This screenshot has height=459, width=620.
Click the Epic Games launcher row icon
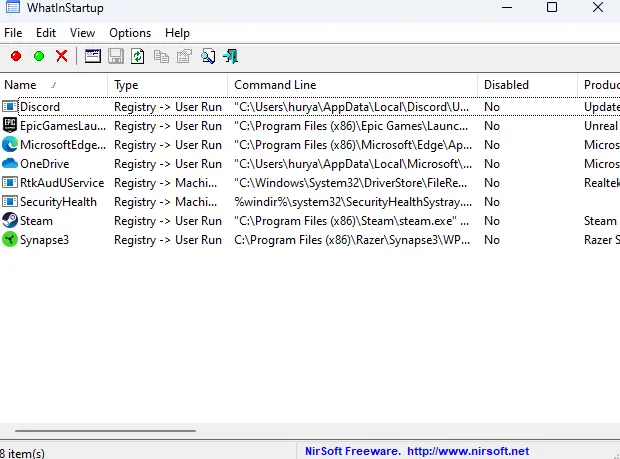pos(9,125)
